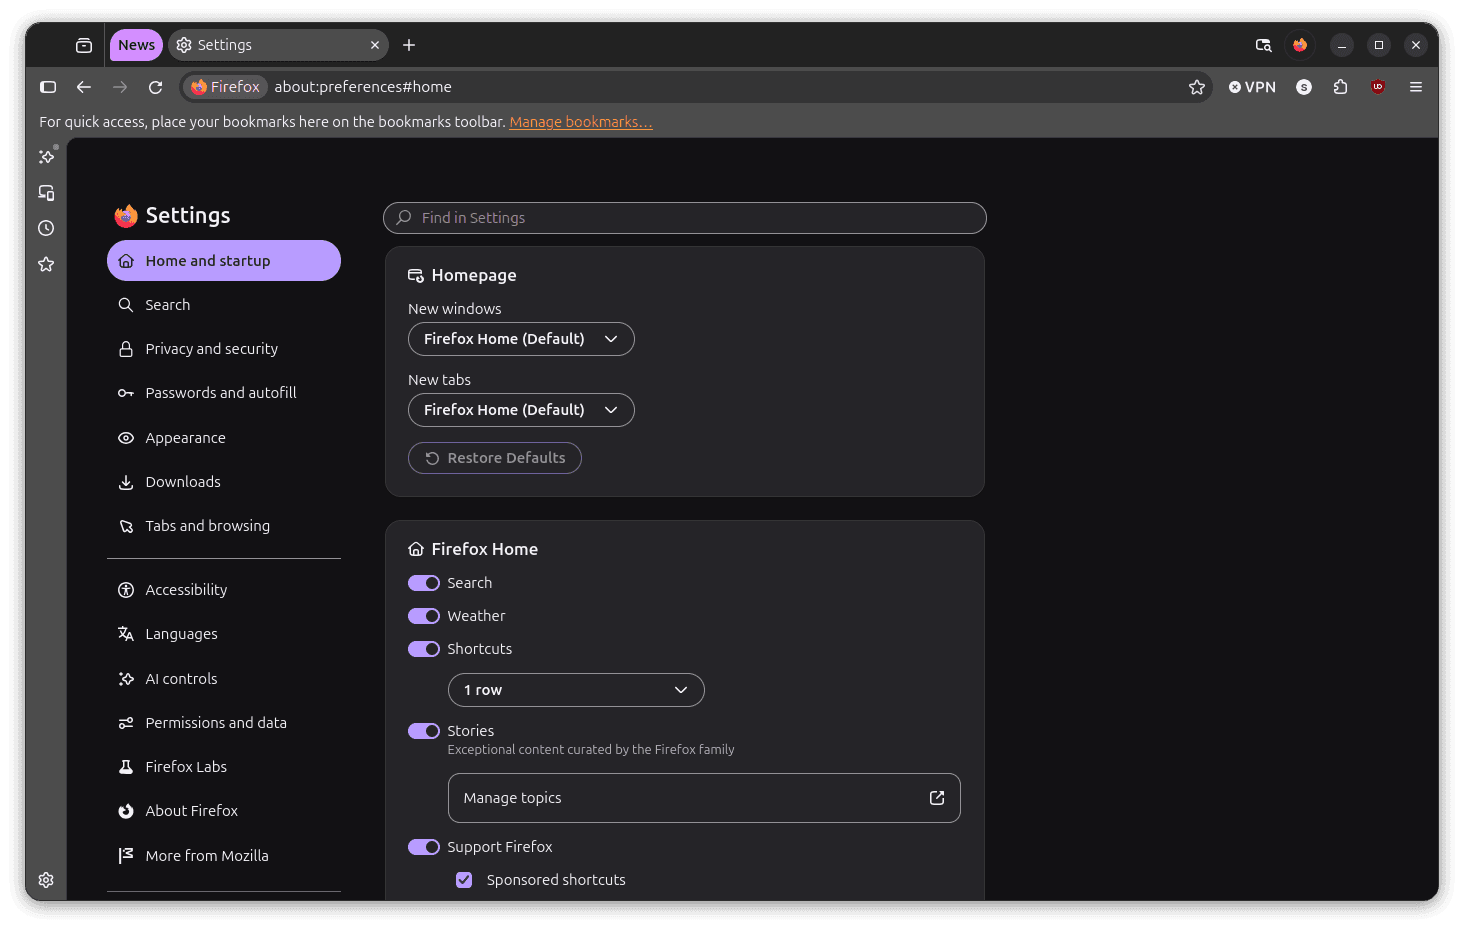The image size is (1464, 929).
Task: Click the Firefox identity badge in address bar
Action: (x=226, y=87)
